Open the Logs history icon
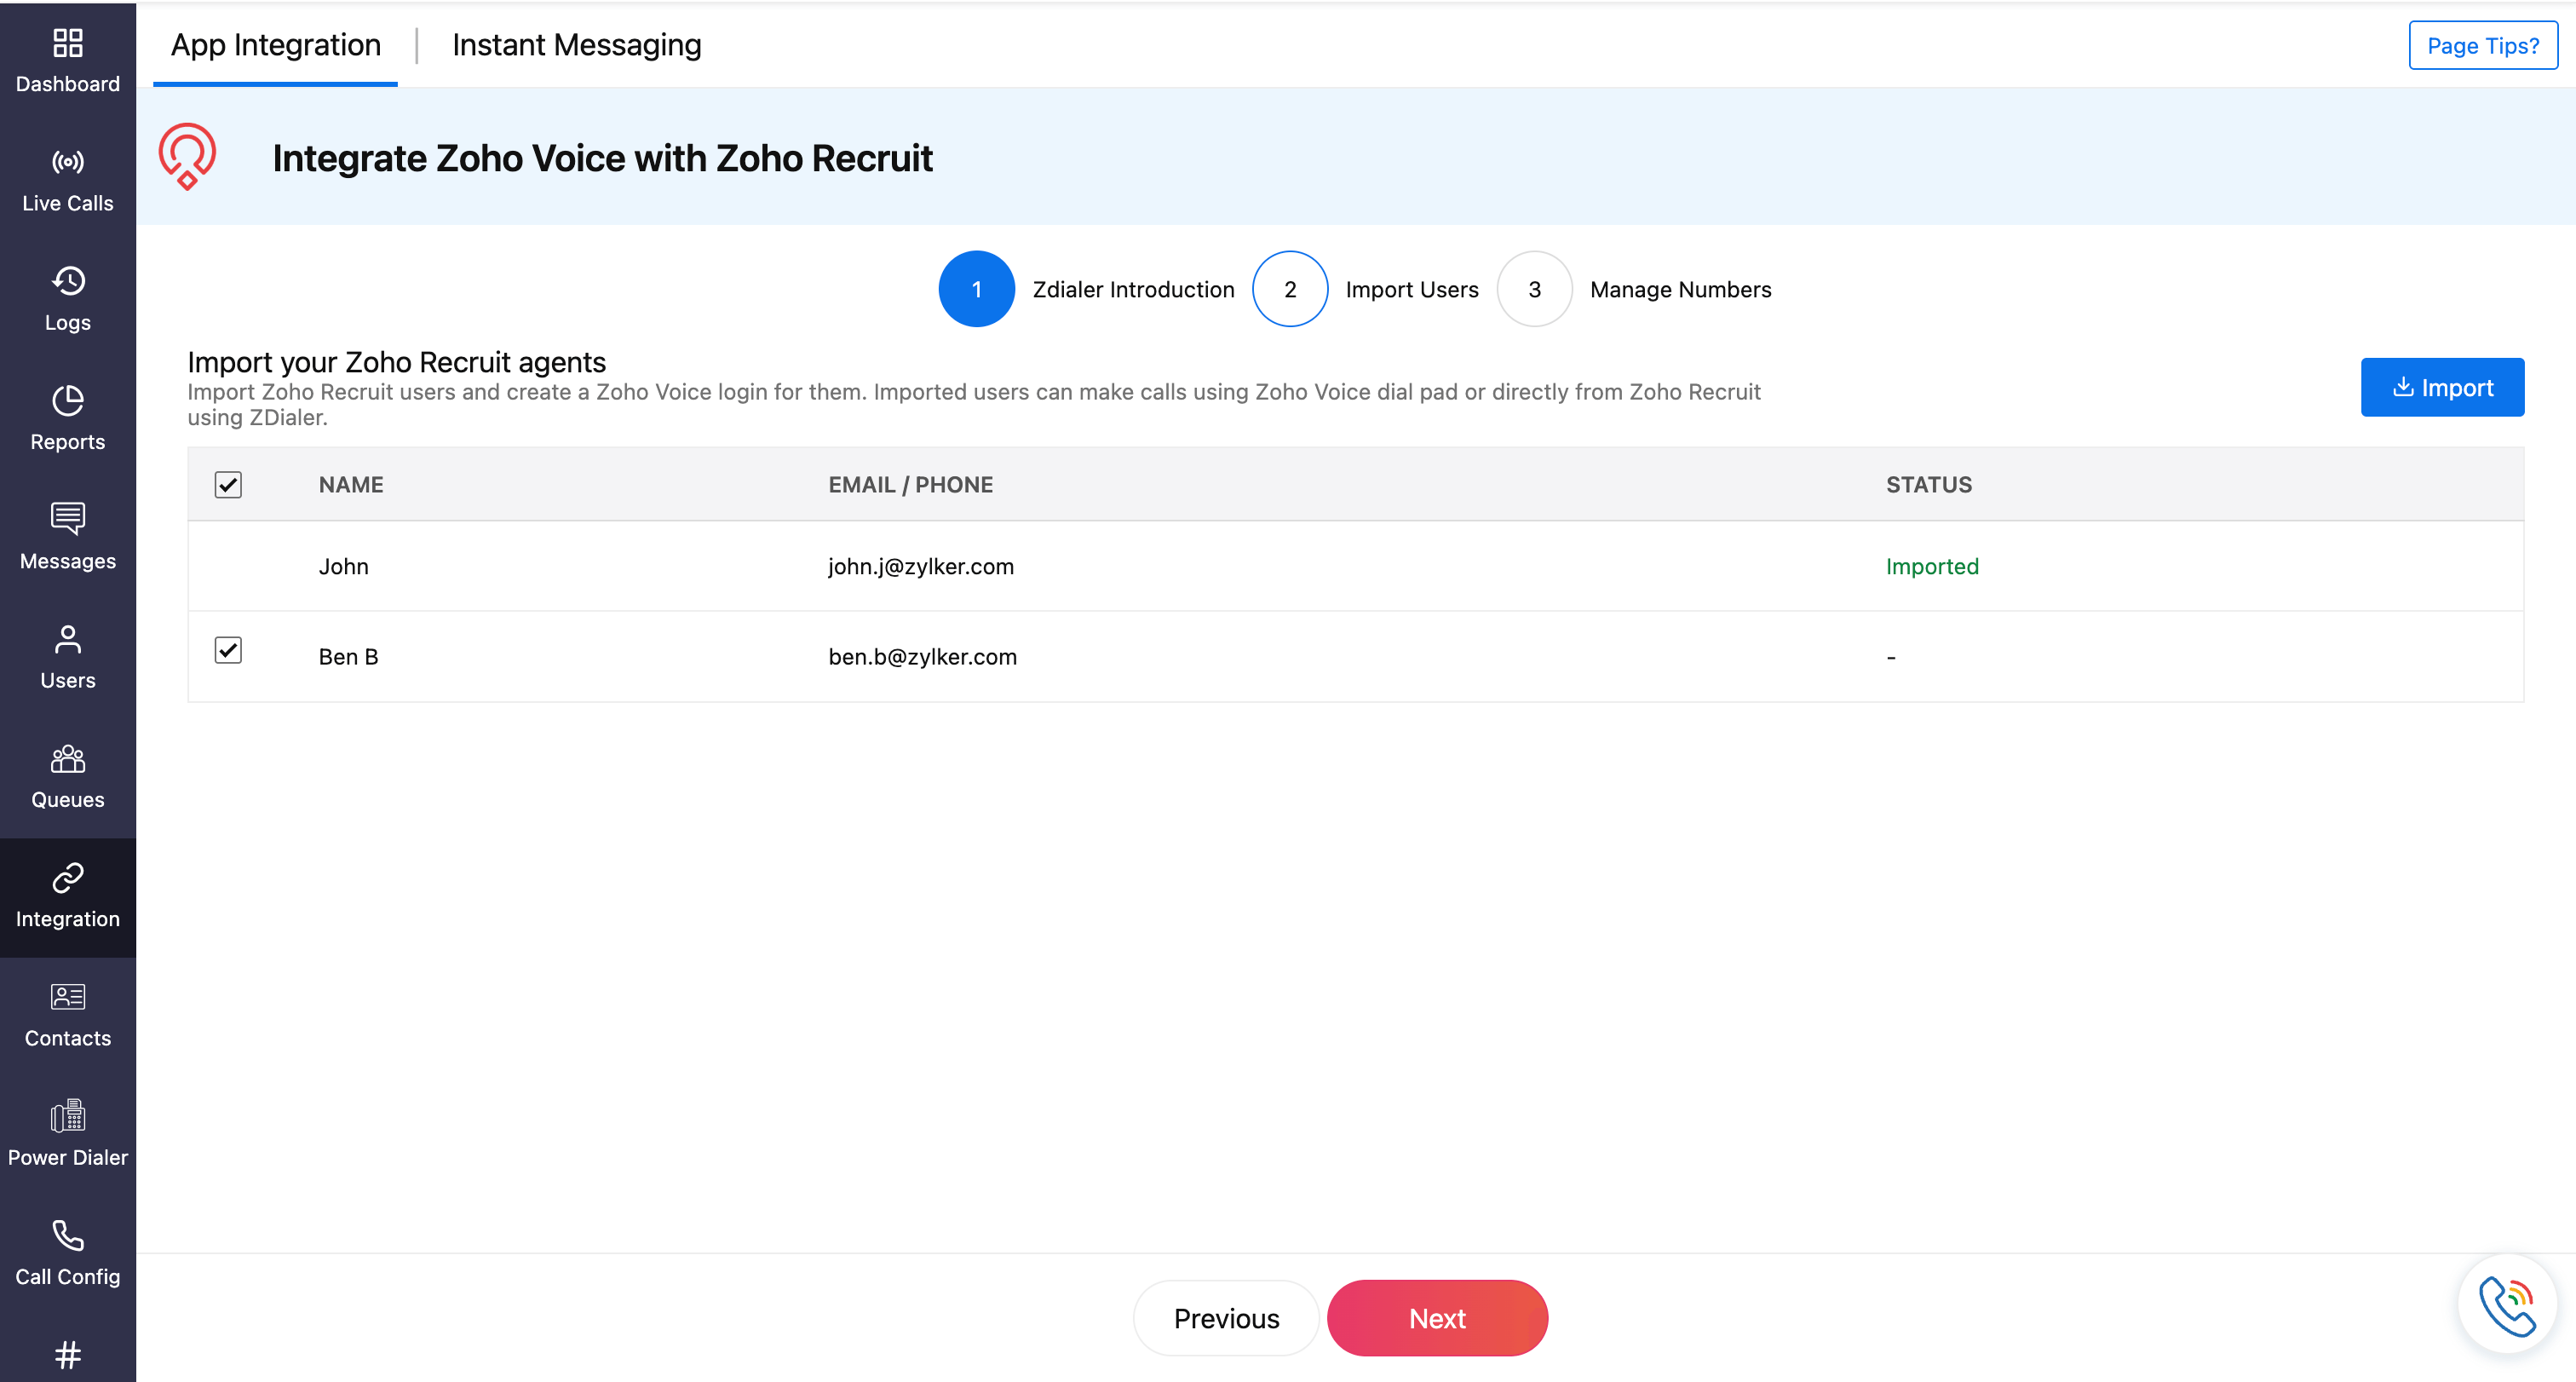This screenshot has height=1382, width=2576. coord(67,281)
